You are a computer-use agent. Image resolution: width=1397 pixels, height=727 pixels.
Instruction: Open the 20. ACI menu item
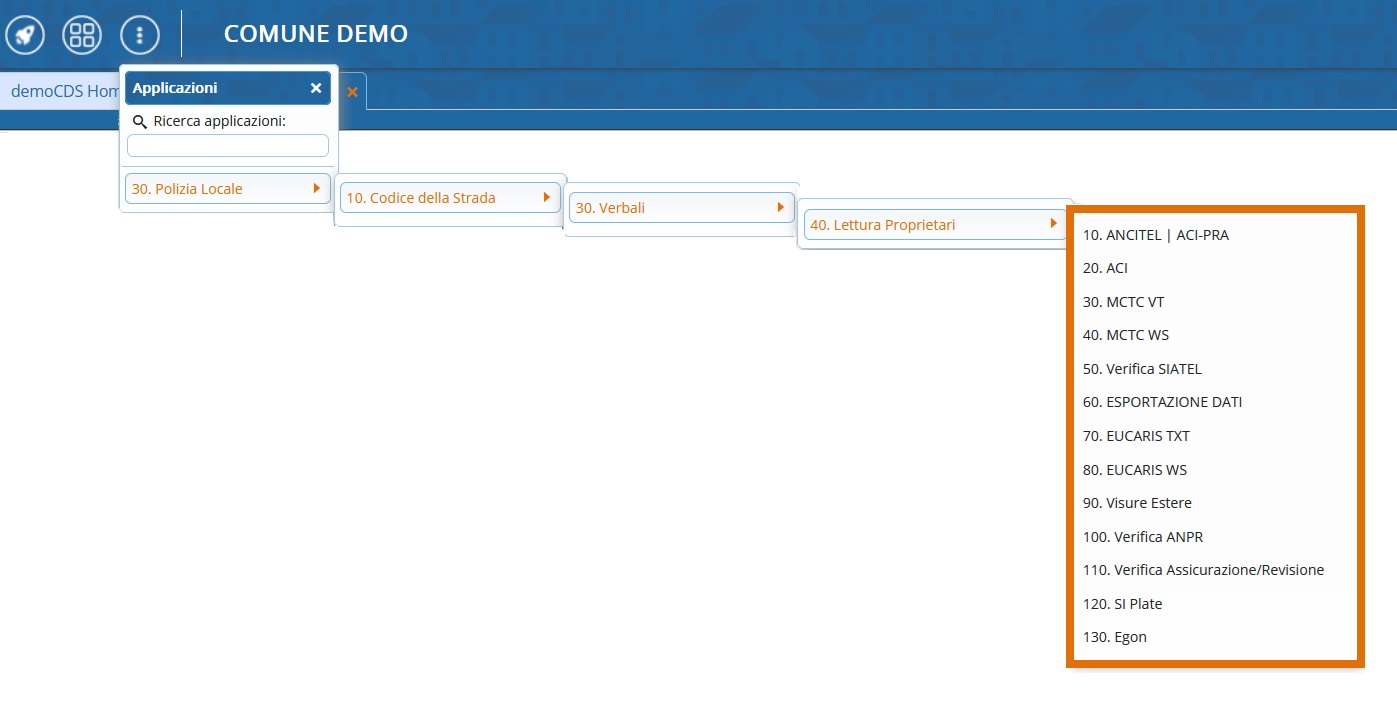tap(1105, 268)
